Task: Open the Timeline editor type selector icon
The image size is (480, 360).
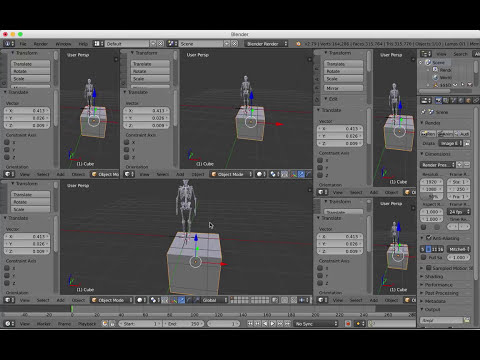Action: pyautogui.click(x=9, y=324)
